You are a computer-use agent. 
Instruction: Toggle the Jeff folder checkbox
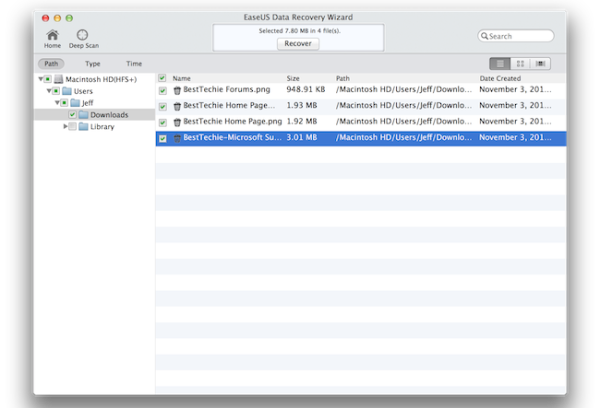64,103
